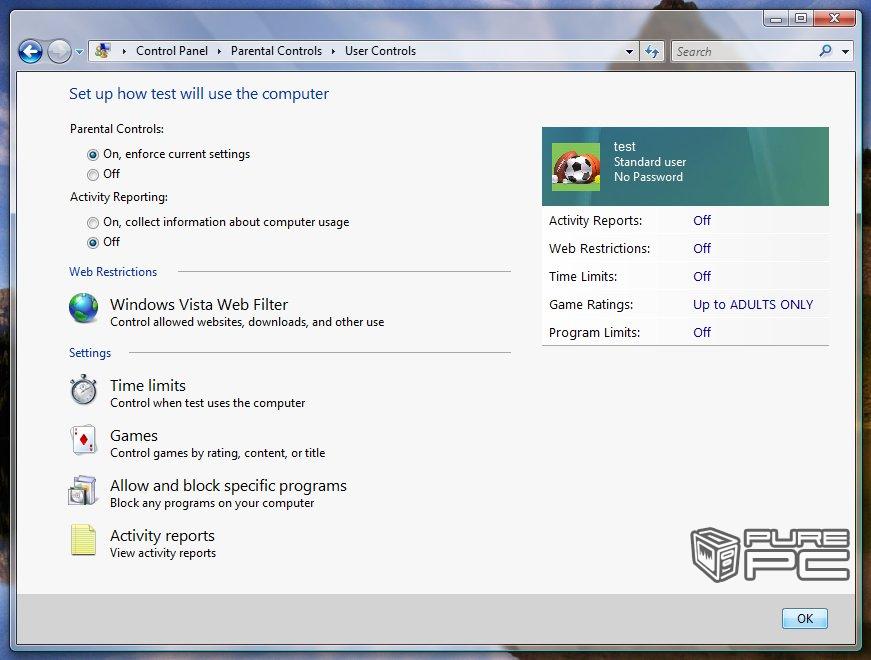
Task: Open the Games settings link
Action: click(x=134, y=436)
